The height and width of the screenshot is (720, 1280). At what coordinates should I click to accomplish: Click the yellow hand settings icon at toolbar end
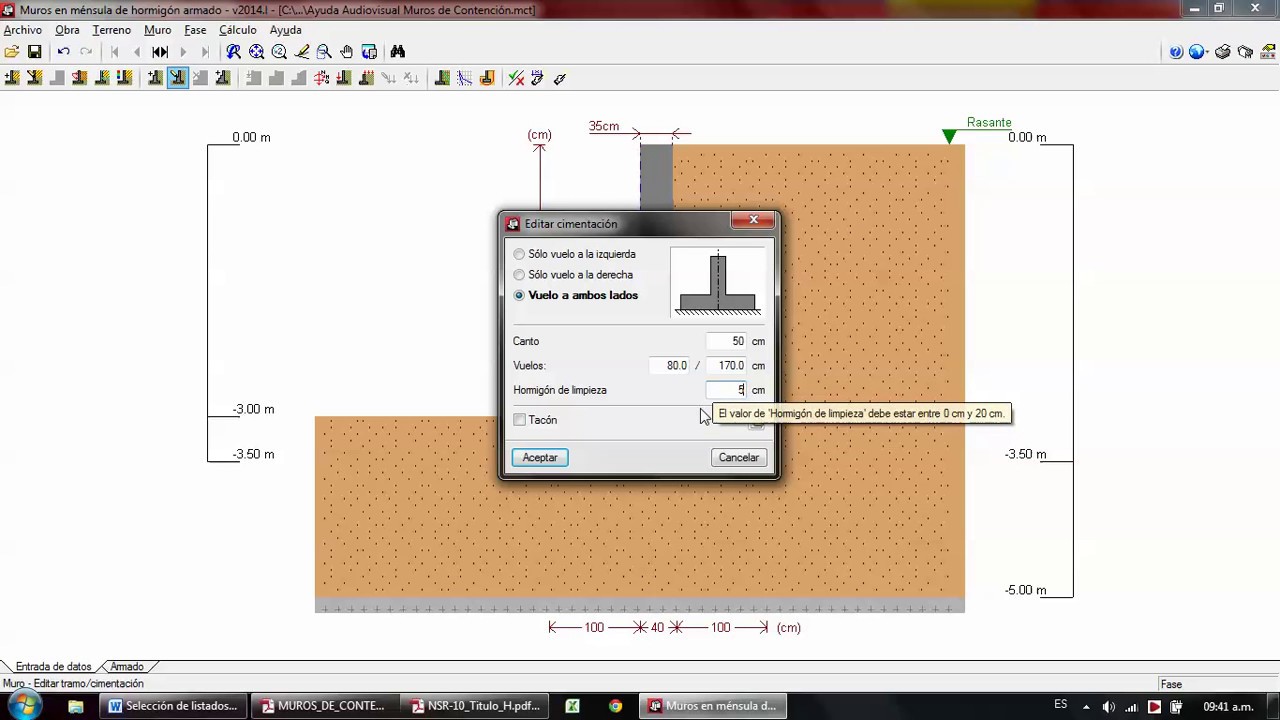point(1267,52)
